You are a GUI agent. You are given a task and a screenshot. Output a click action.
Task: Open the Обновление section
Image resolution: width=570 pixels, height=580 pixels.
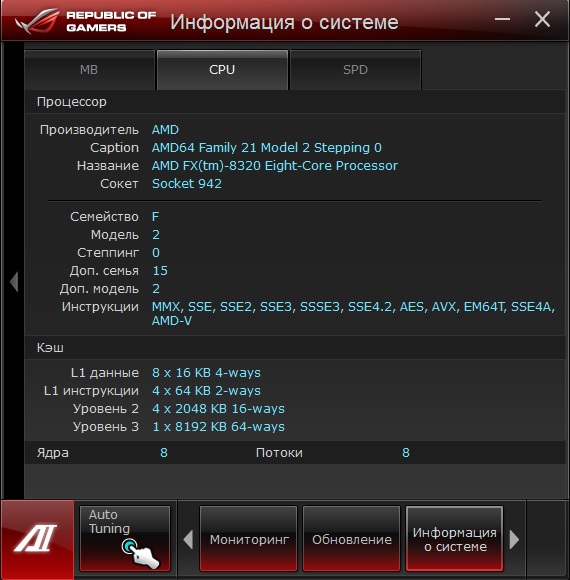351,539
